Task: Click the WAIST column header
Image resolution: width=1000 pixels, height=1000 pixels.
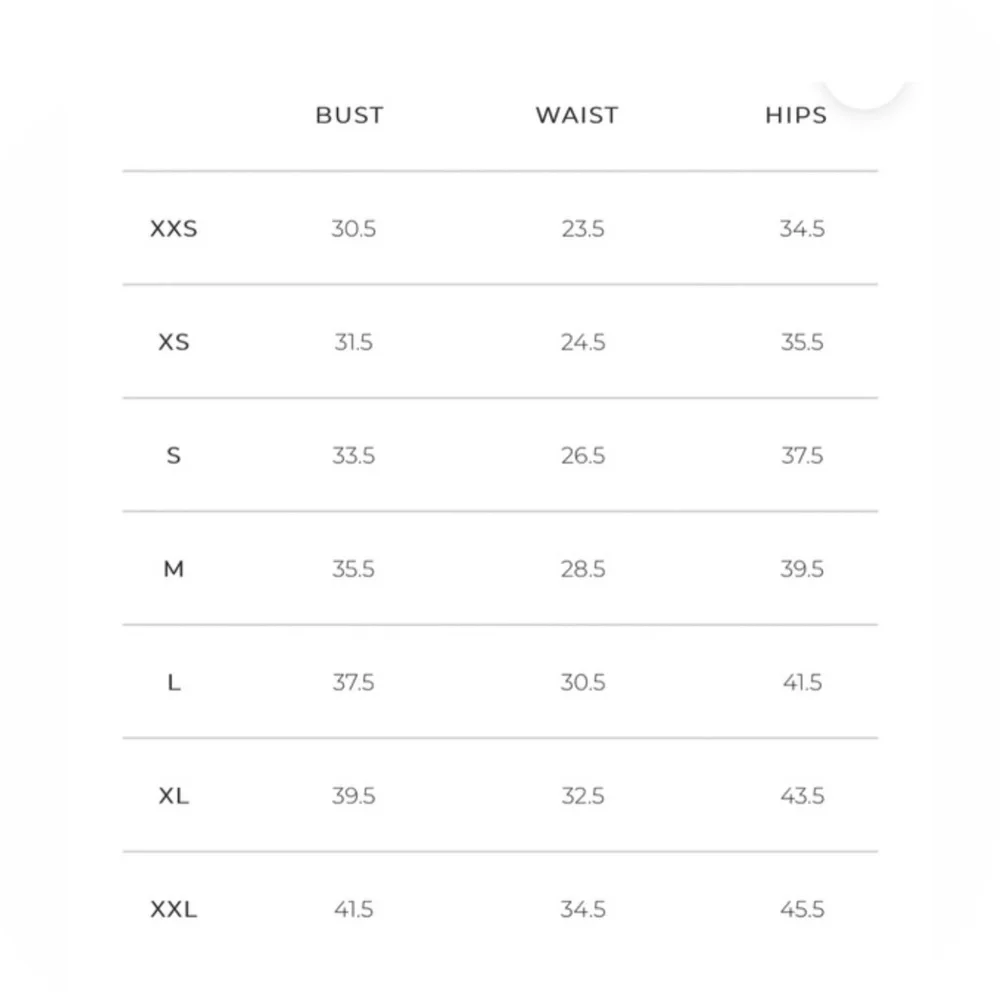Action: pos(577,115)
